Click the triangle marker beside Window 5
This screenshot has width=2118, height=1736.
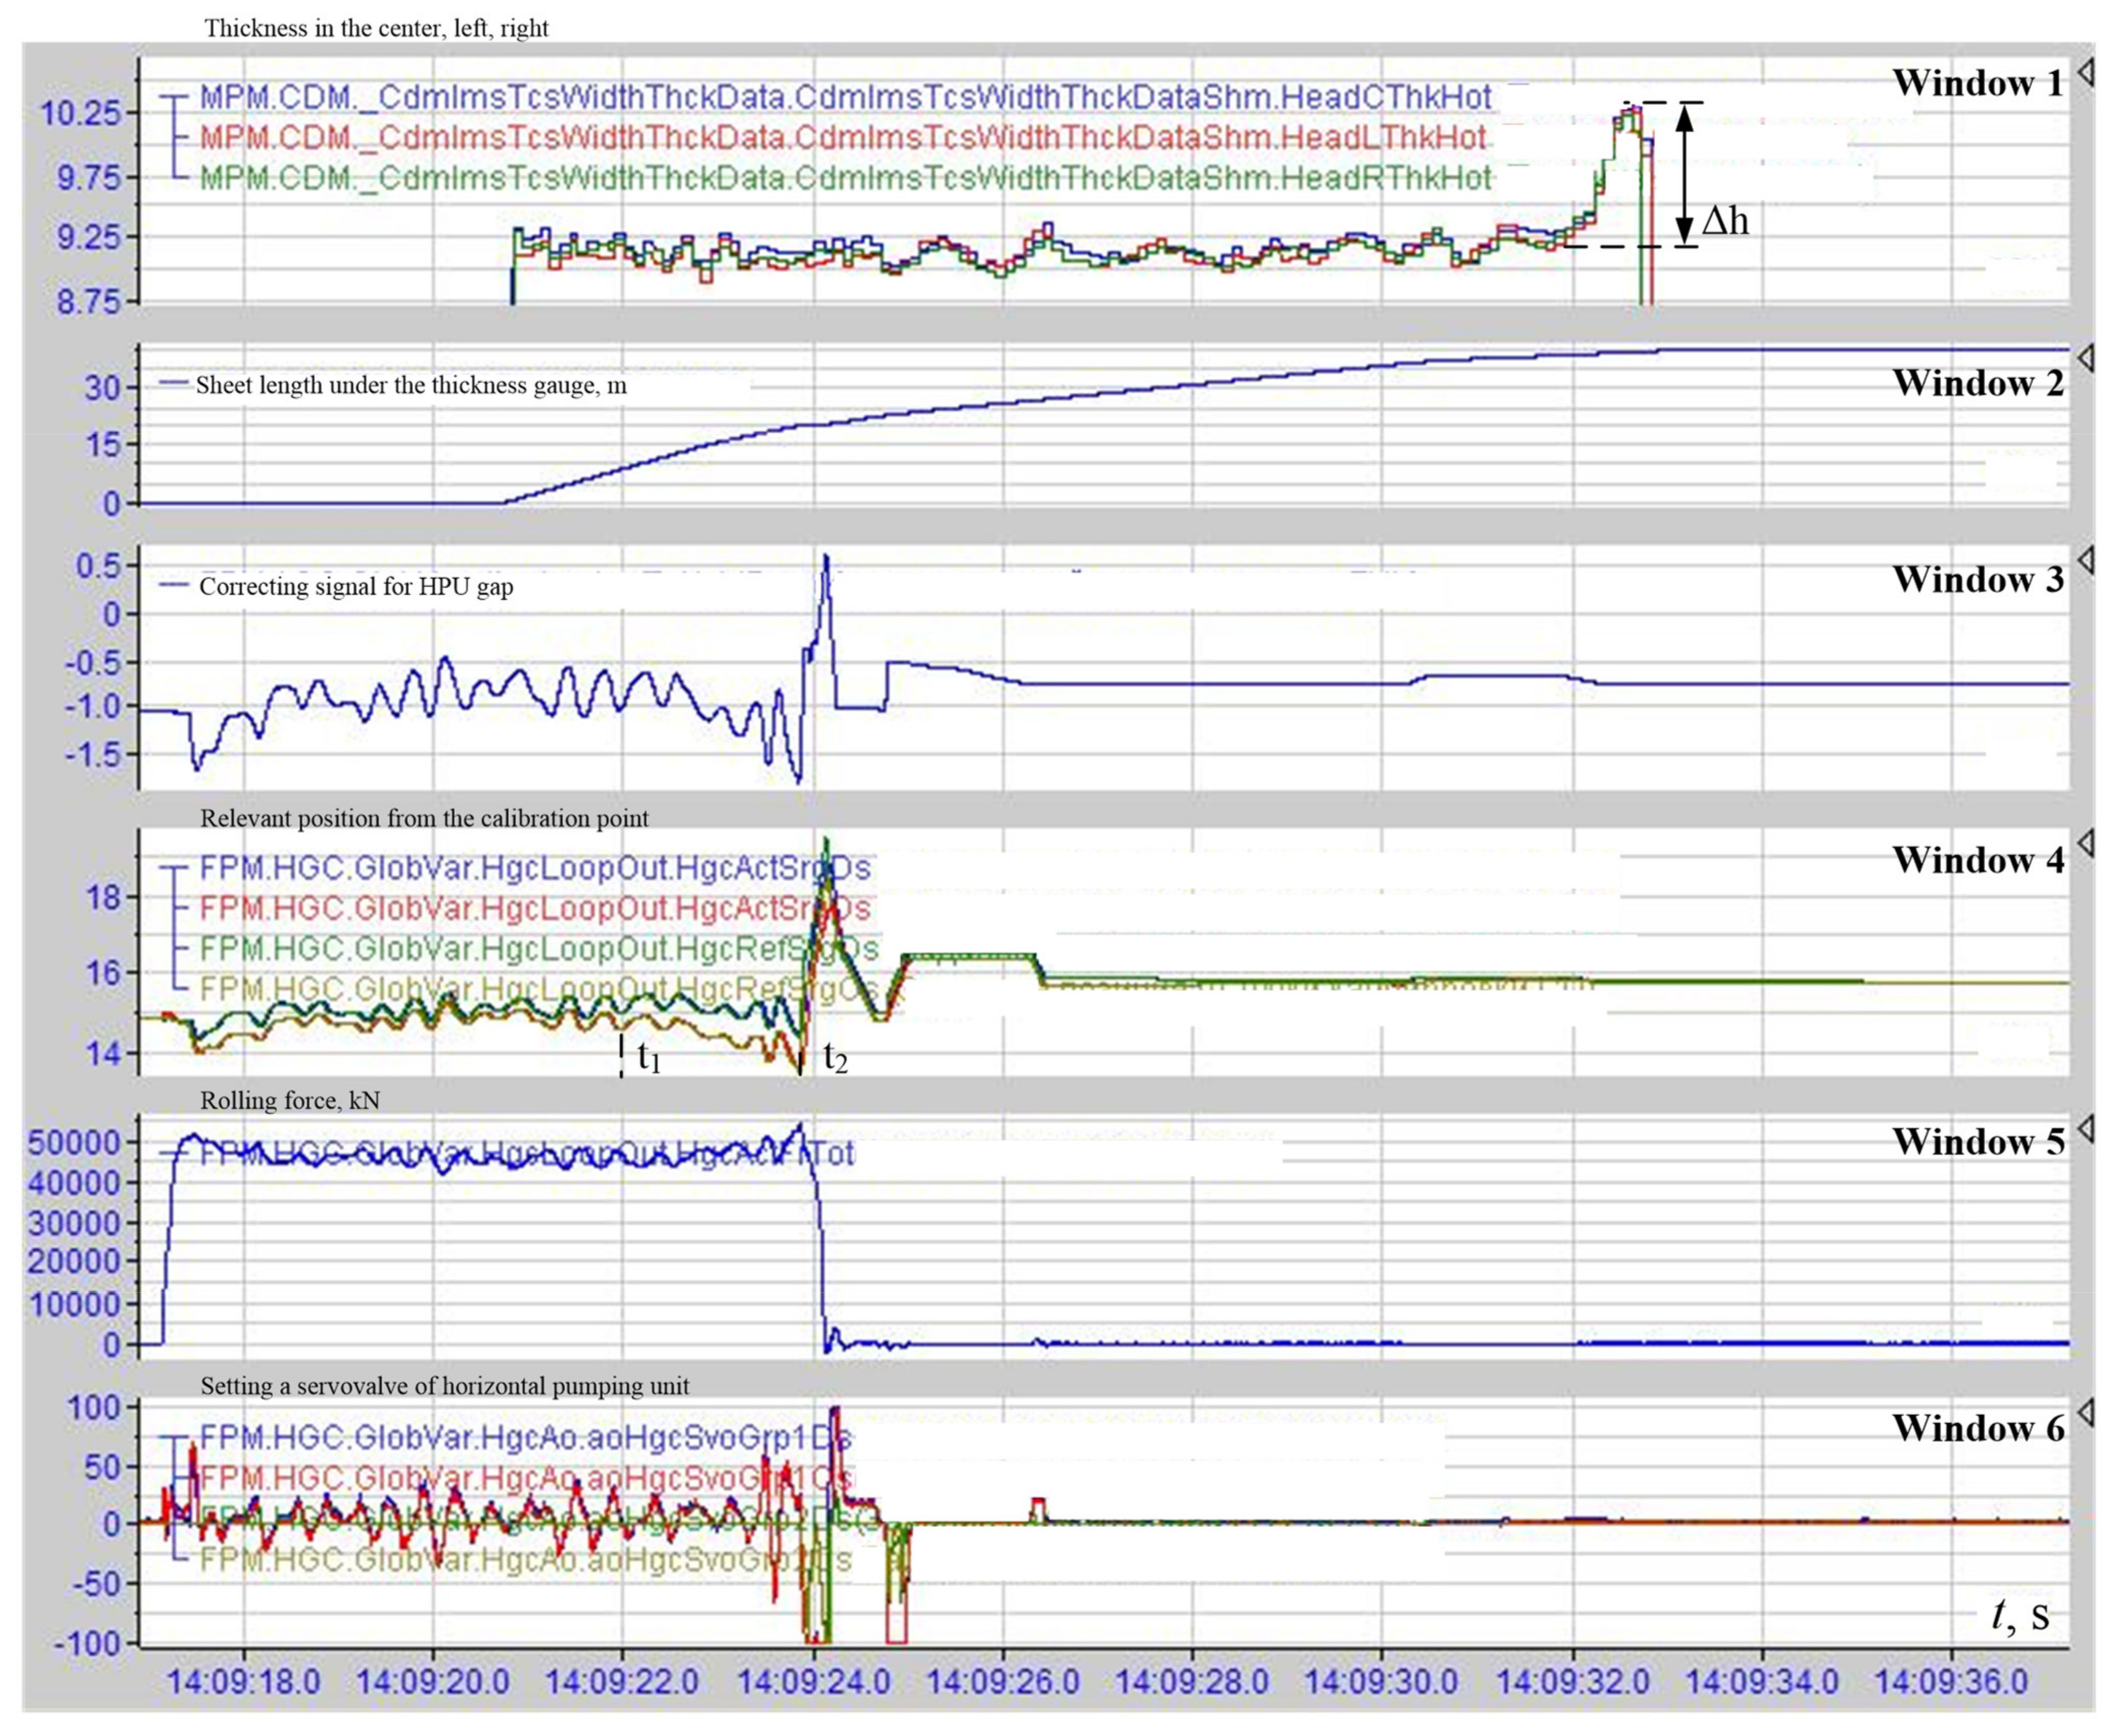[x=2086, y=1130]
